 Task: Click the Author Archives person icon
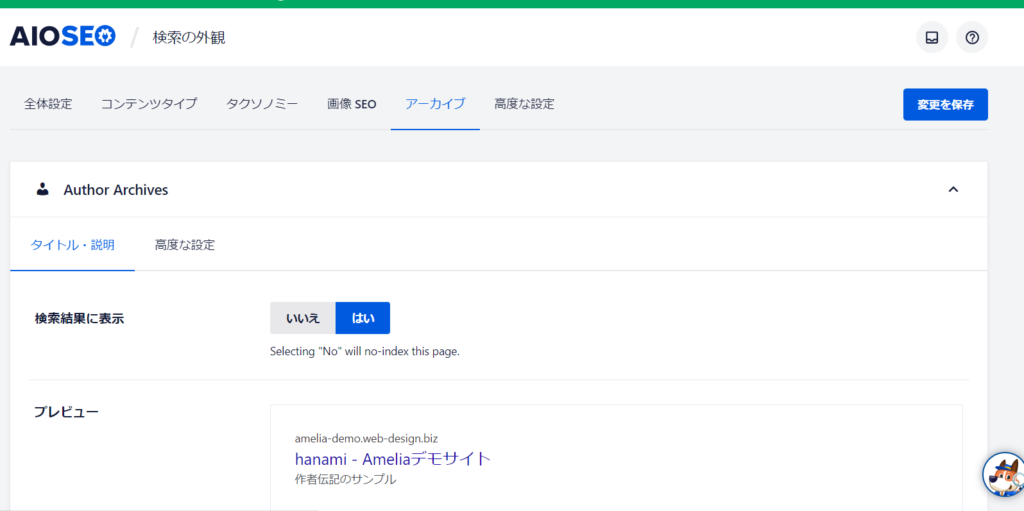click(42, 189)
